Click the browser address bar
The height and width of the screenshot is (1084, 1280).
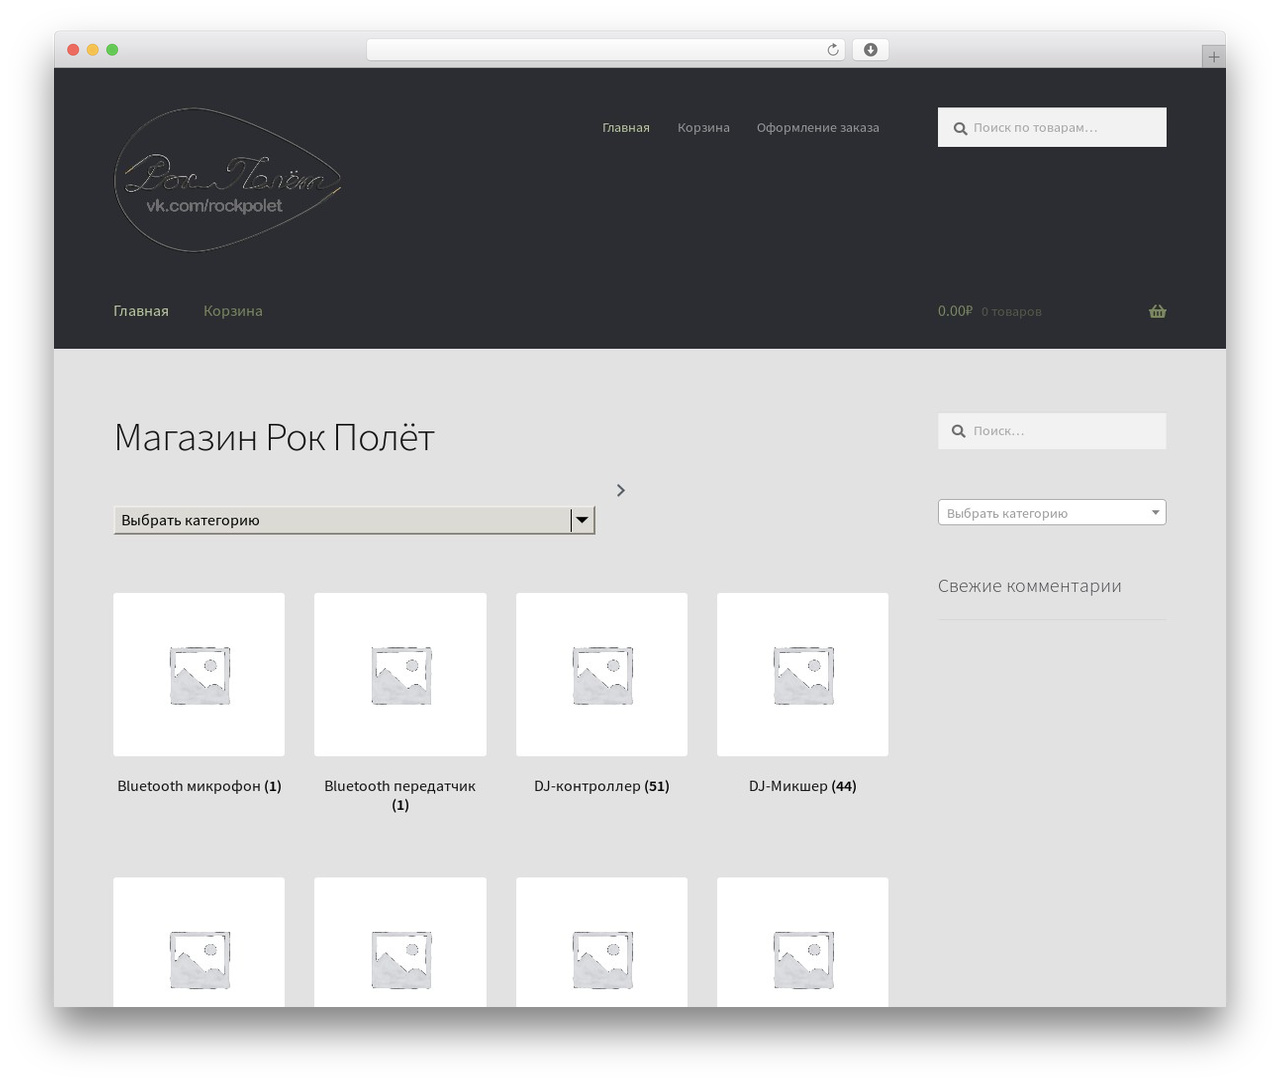(x=605, y=50)
